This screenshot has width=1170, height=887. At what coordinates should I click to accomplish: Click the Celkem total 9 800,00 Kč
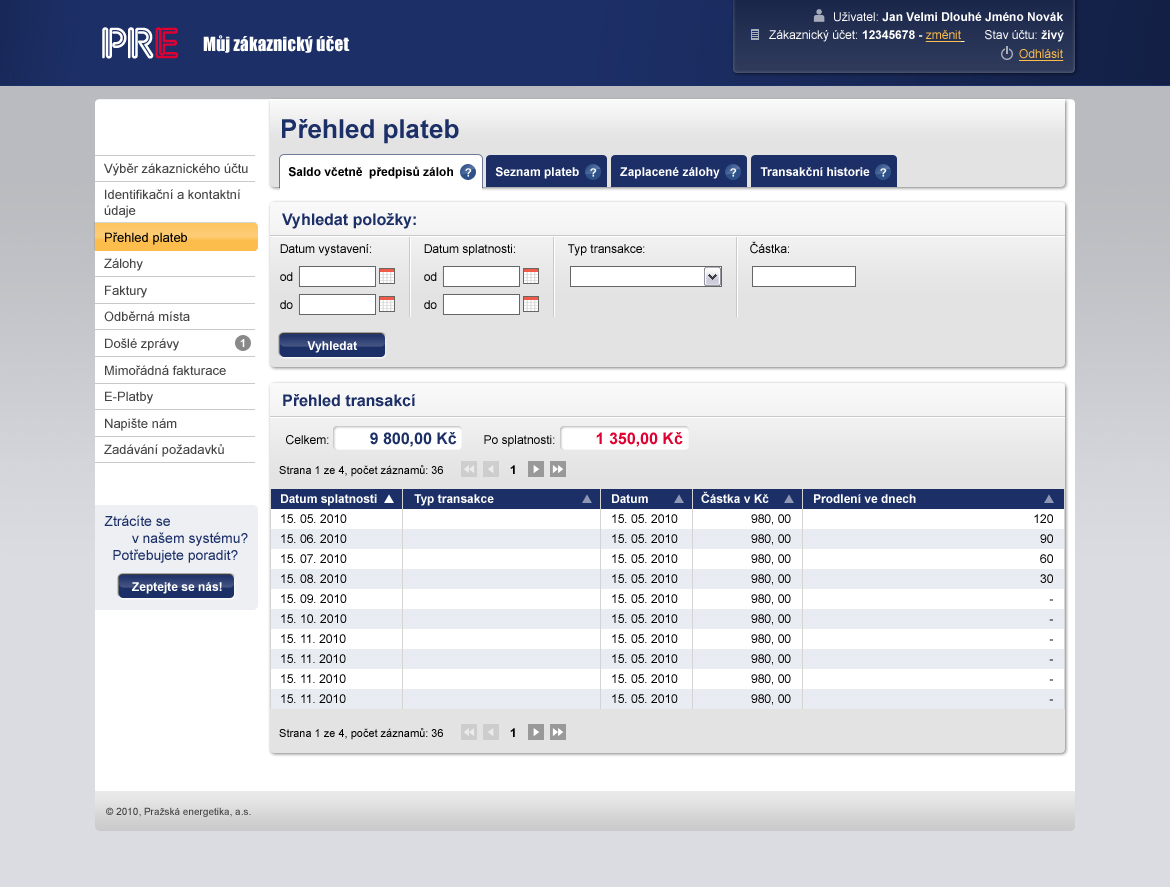pyautogui.click(x=398, y=439)
